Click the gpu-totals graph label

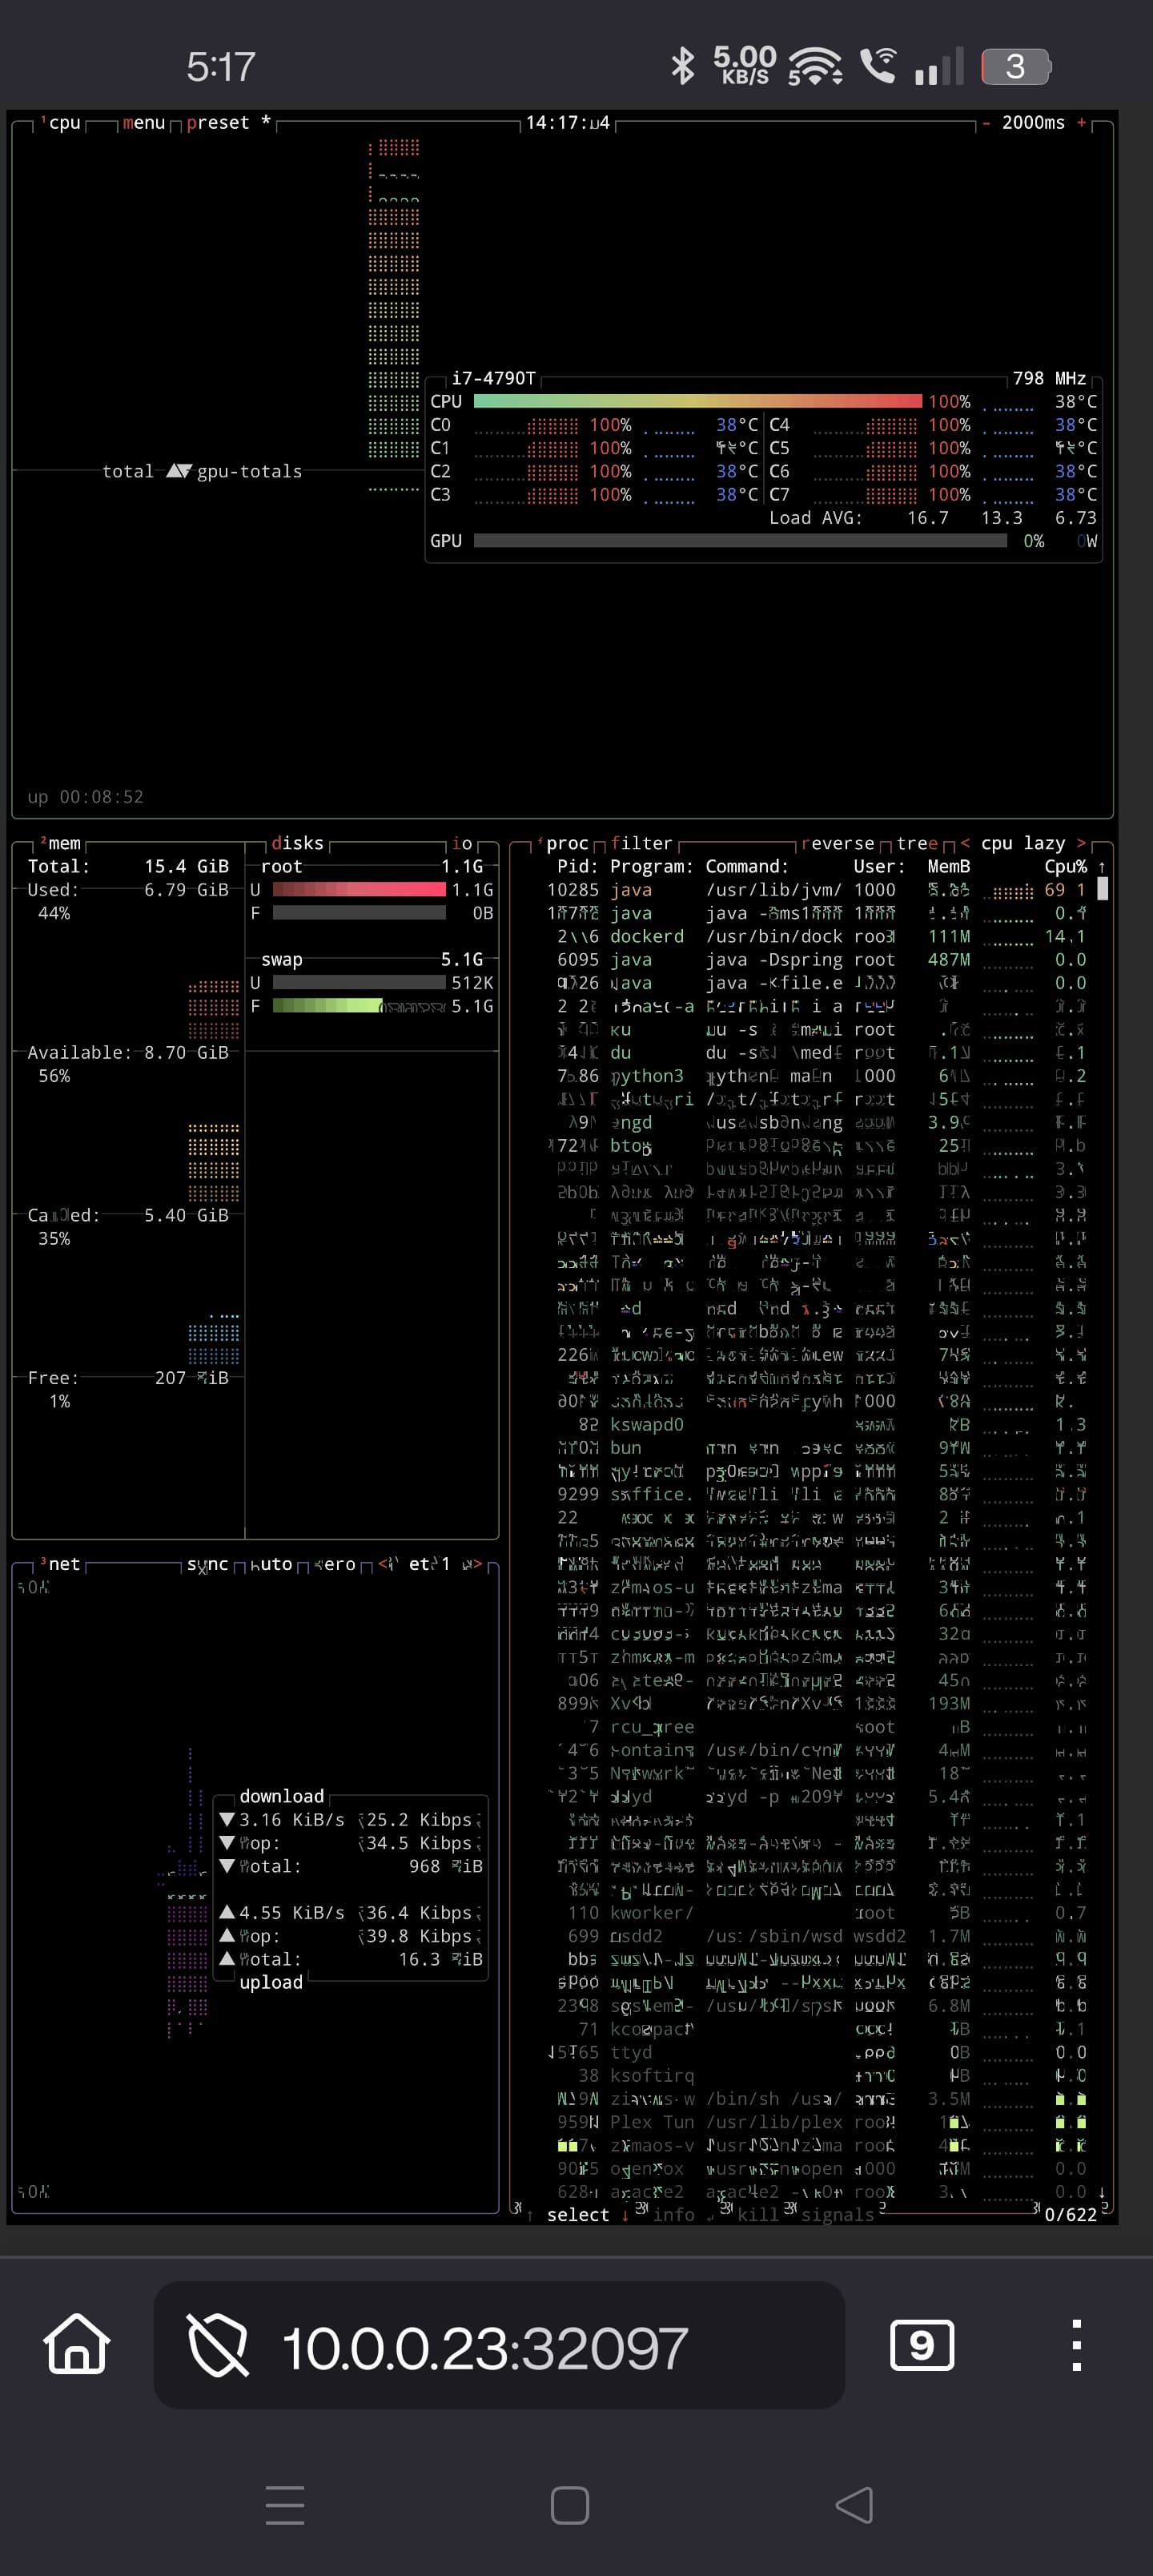[x=249, y=471]
